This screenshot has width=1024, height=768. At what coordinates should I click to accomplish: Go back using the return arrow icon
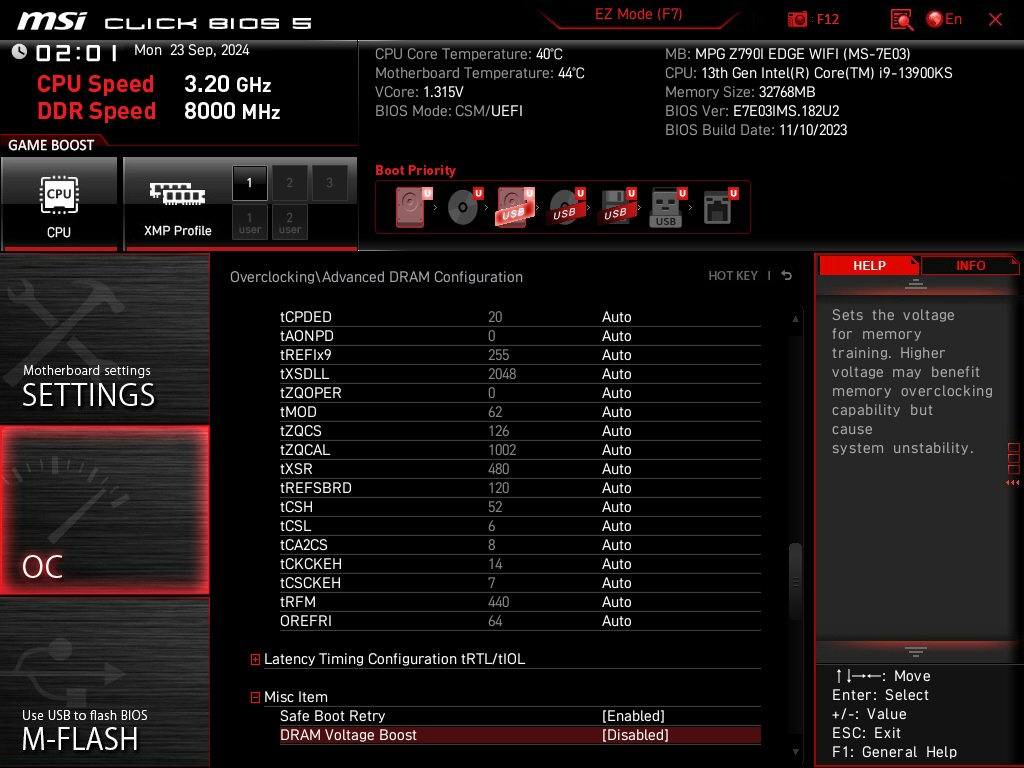coord(786,276)
